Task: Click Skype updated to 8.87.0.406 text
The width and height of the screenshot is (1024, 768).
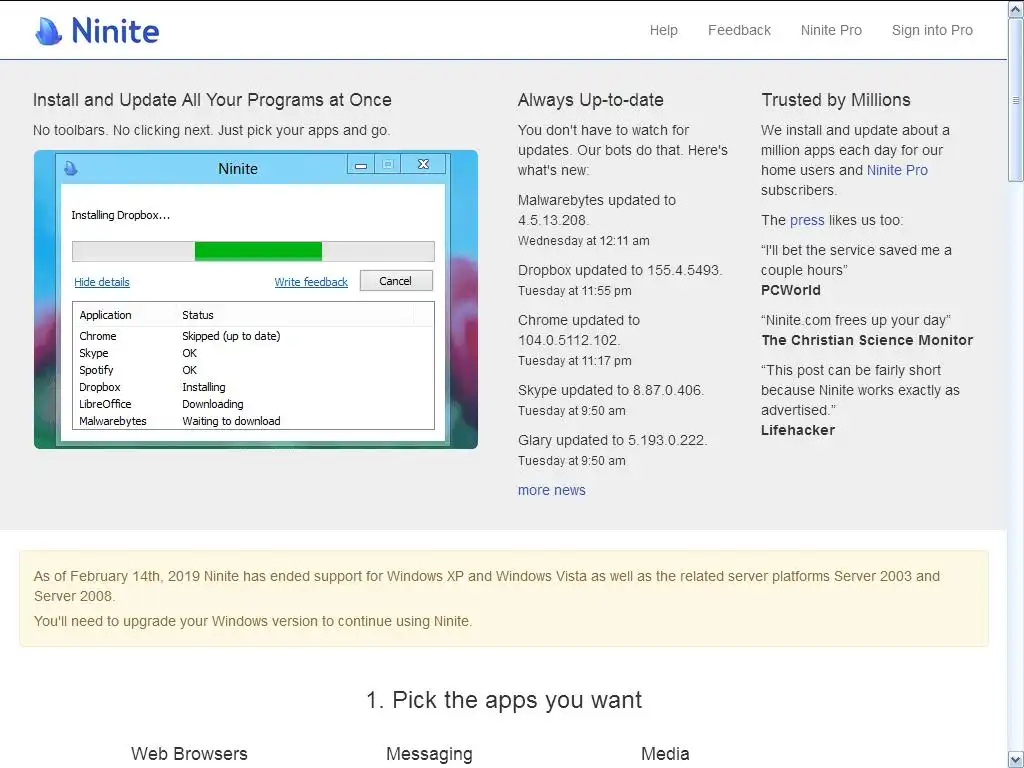Action: point(611,390)
